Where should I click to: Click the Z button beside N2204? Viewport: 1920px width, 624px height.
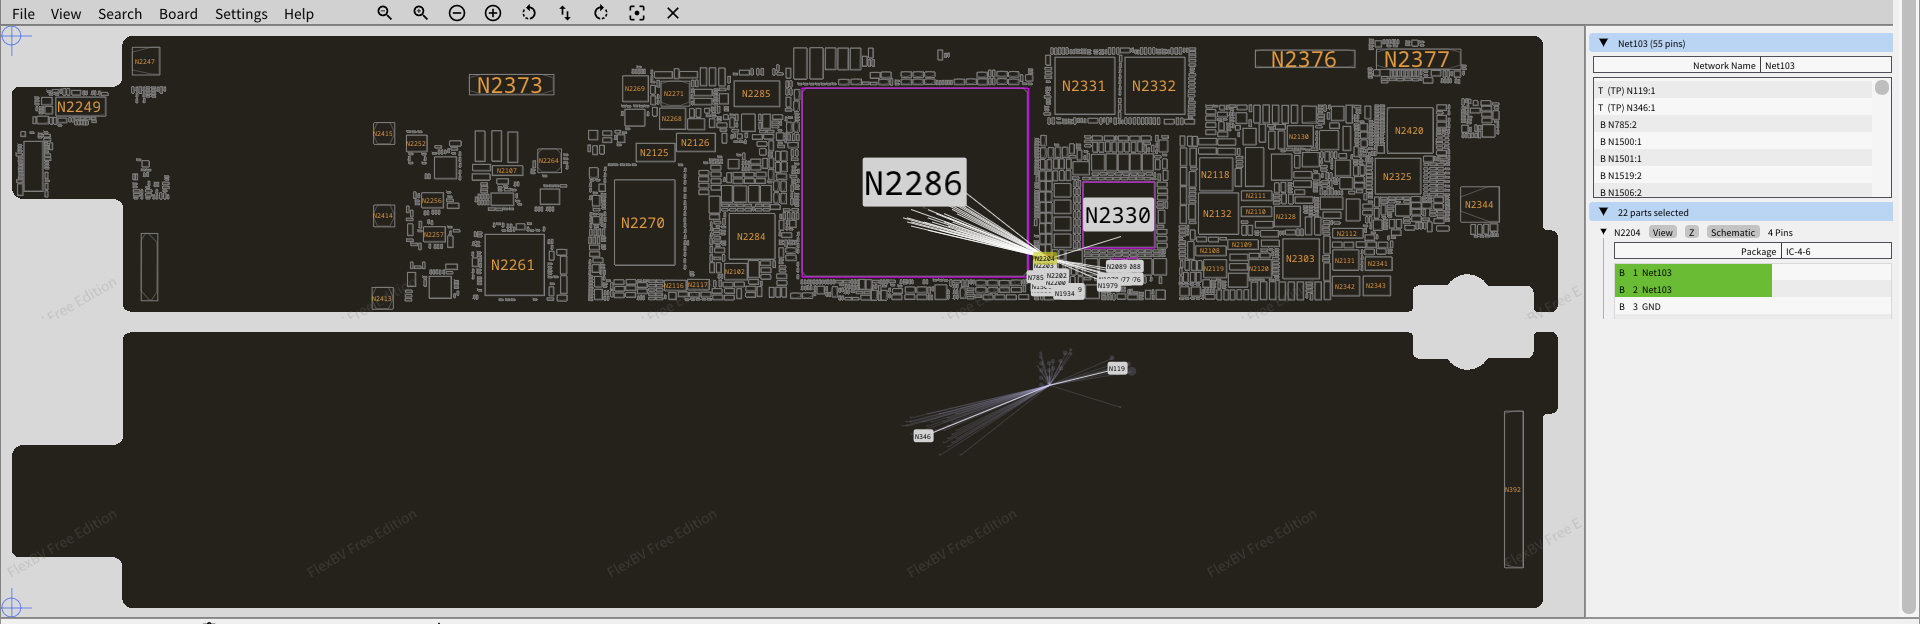(1691, 232)
